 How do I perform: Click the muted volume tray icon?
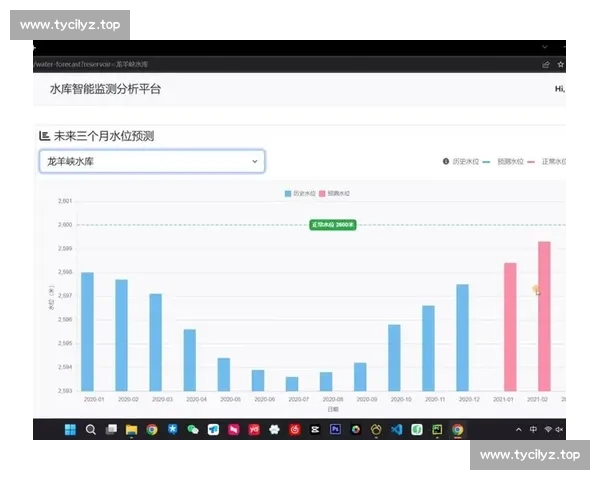tap(559, 429)
